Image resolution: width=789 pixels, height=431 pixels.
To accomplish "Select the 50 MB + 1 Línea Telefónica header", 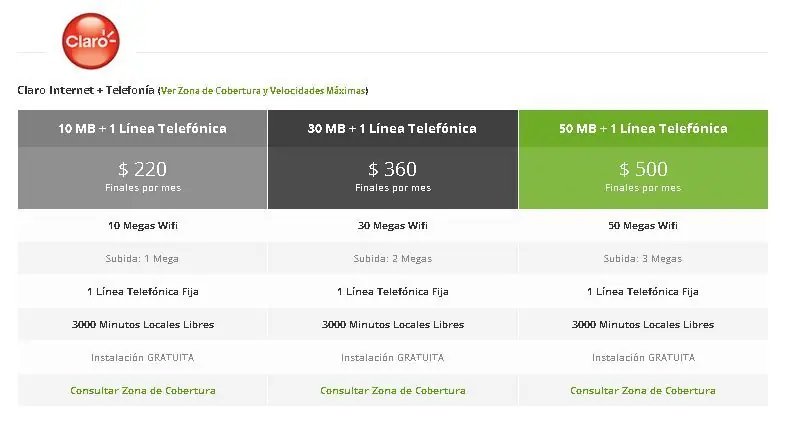I will point(643,129).
